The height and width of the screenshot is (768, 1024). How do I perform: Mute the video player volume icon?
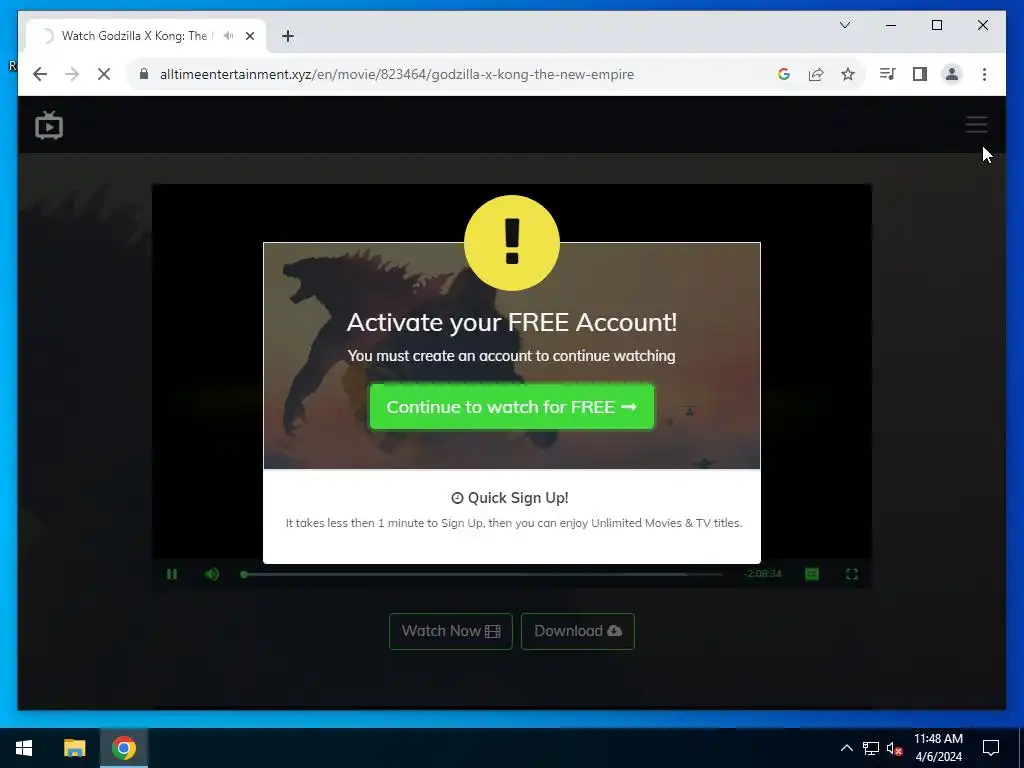tap(212, 574)
